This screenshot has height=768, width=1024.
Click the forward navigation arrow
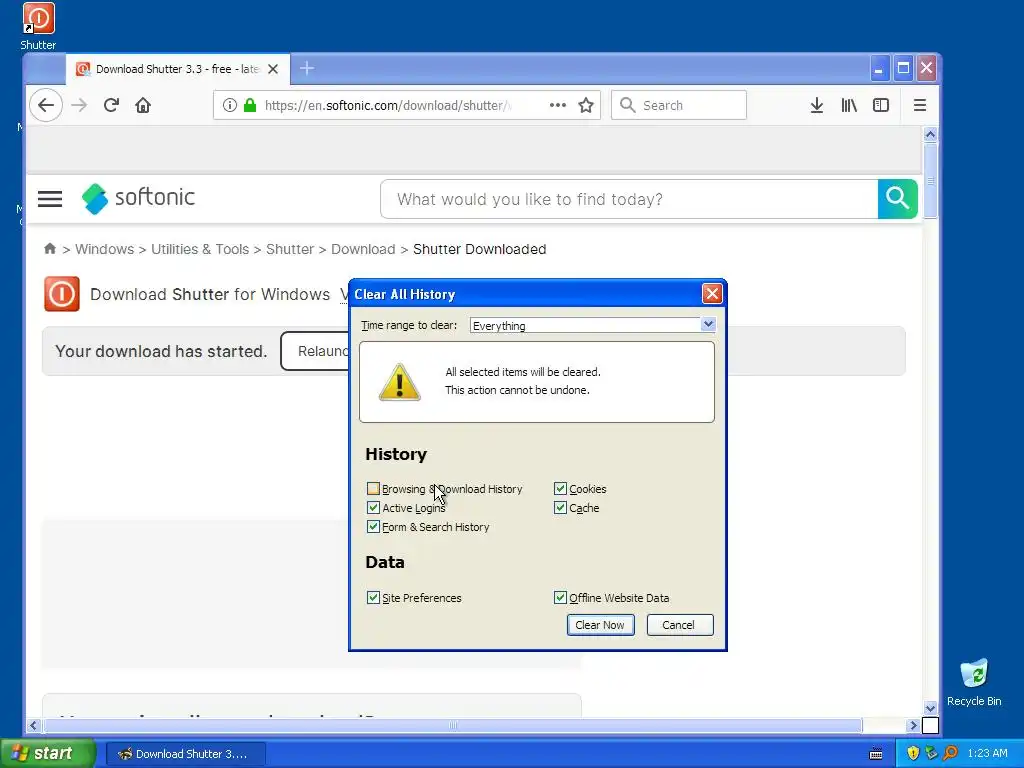(79, 105)
